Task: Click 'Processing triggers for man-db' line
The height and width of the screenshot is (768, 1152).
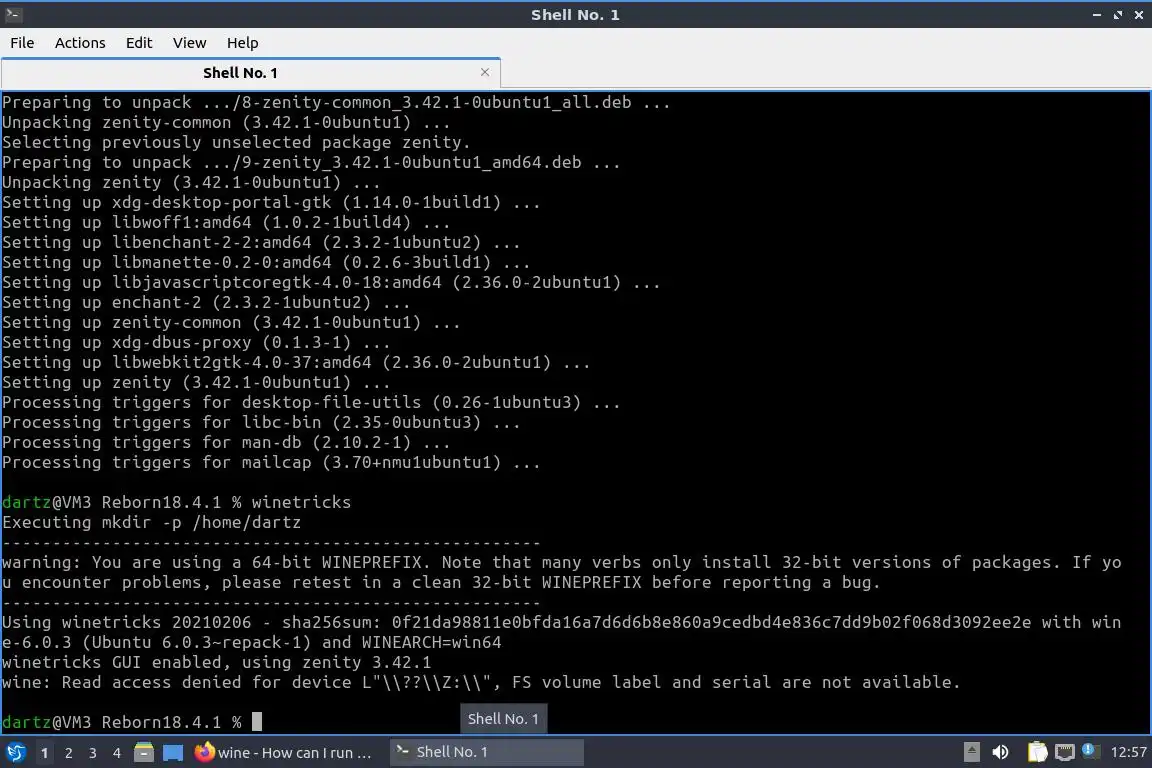Action: click(x=226, y=442)
